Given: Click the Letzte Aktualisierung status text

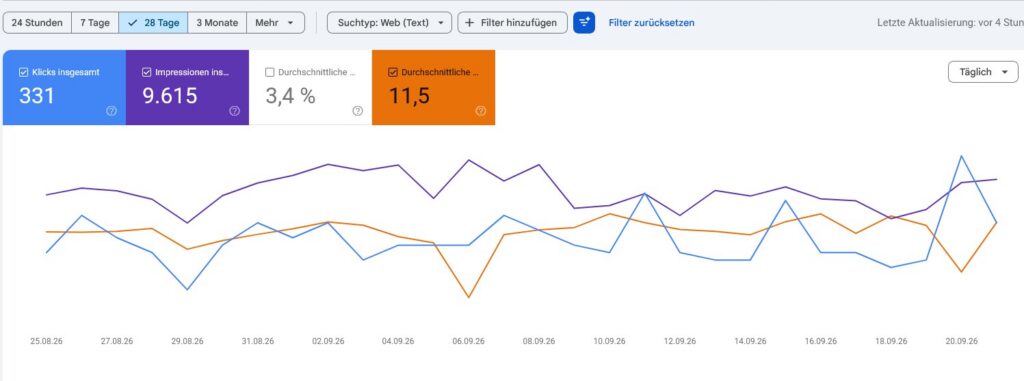Looking at the screenshot, I should (950, 22).
